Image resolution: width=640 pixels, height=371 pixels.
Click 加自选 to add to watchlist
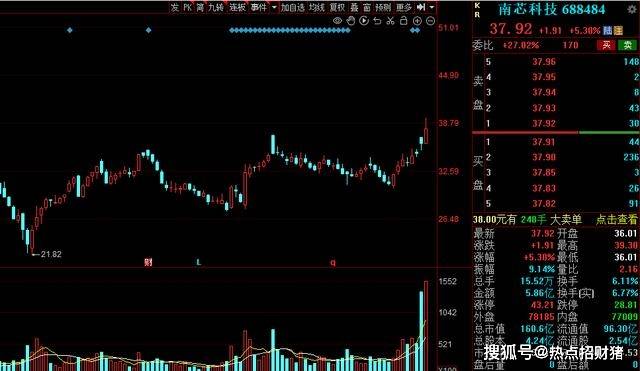(293, 7)
